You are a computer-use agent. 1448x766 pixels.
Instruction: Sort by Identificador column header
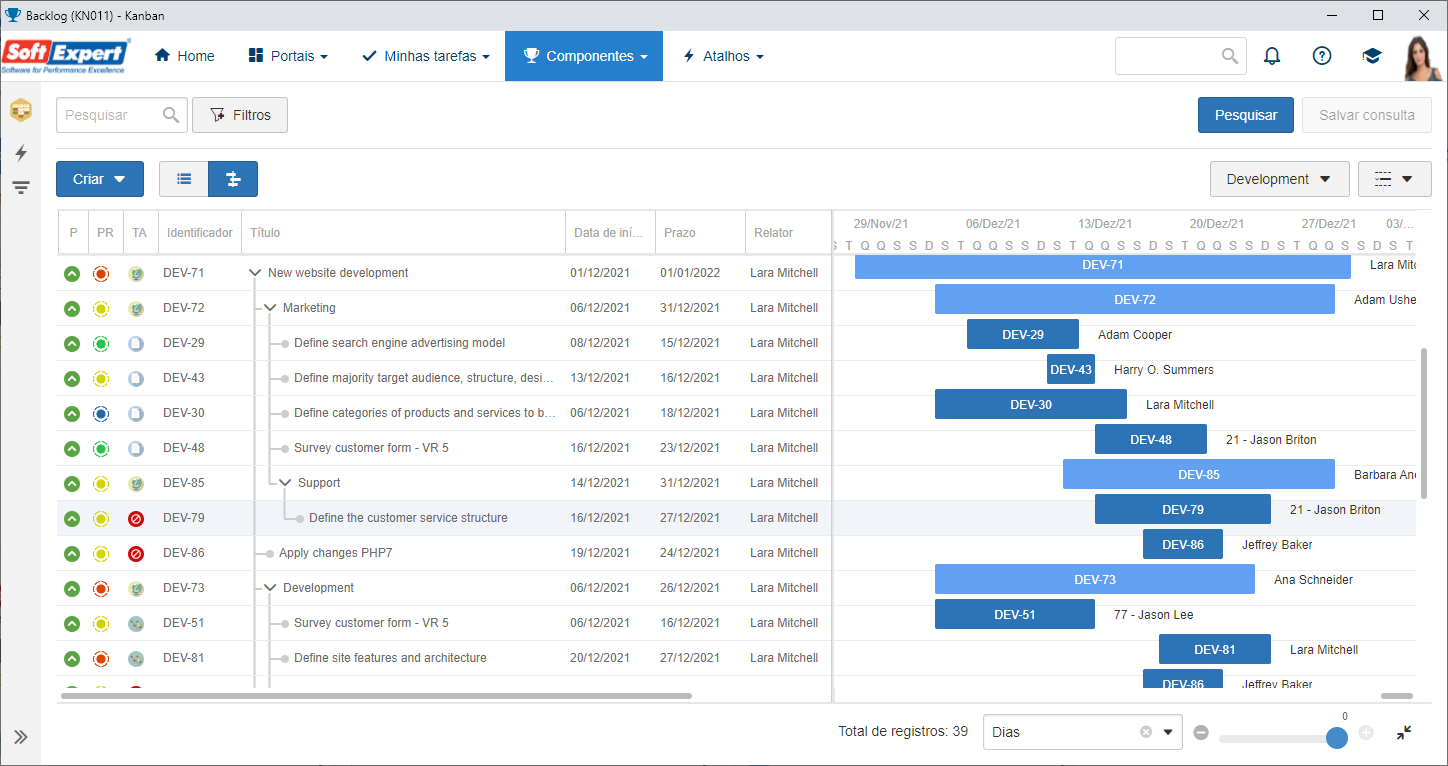point(200,233)
